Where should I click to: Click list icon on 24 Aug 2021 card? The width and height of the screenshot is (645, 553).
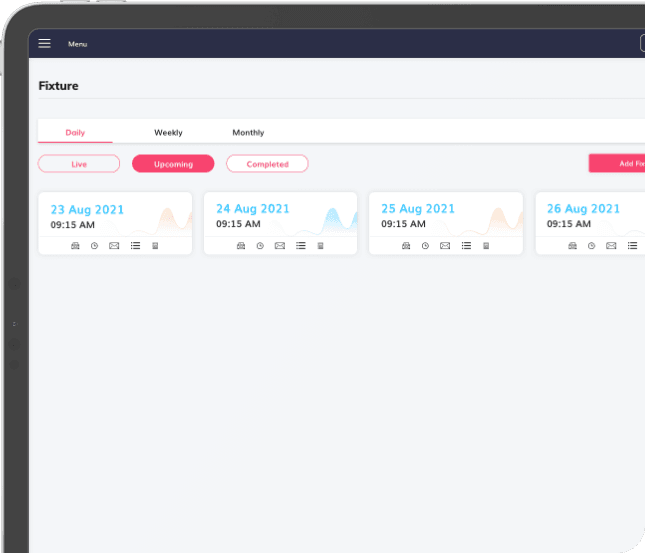click(300, 245)
